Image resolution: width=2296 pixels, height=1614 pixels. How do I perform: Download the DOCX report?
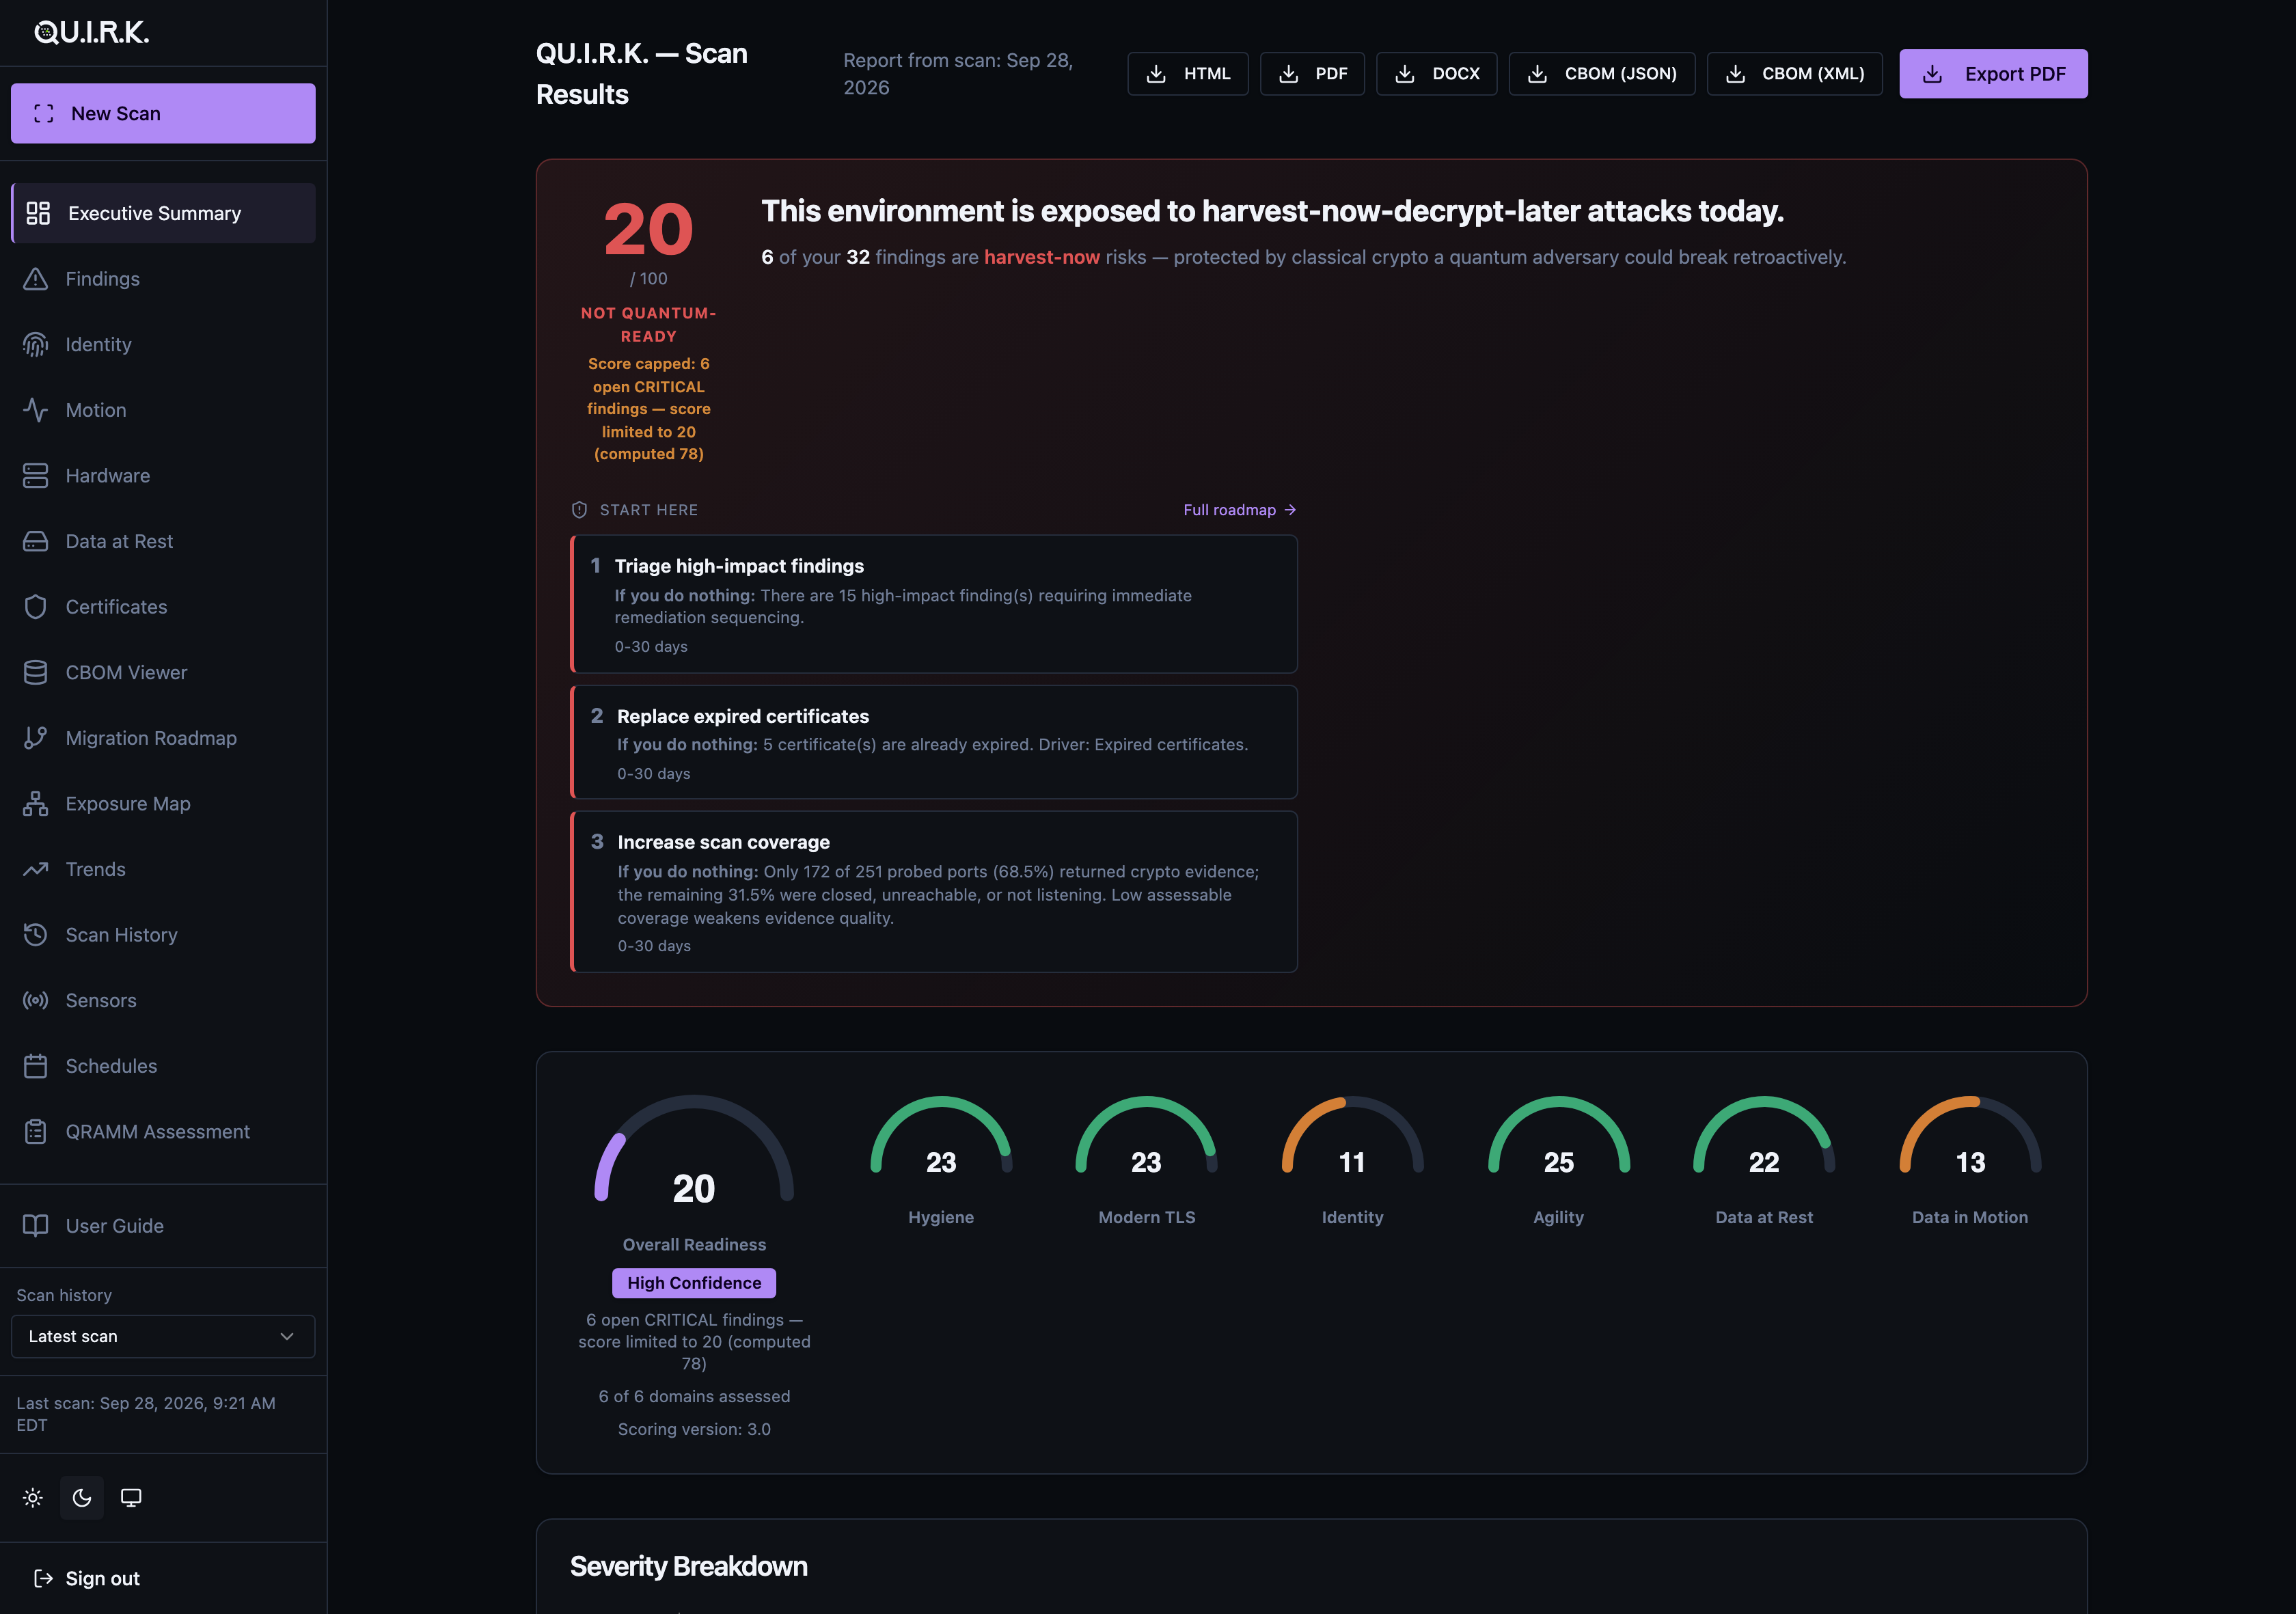click(x=1437, y=74)
